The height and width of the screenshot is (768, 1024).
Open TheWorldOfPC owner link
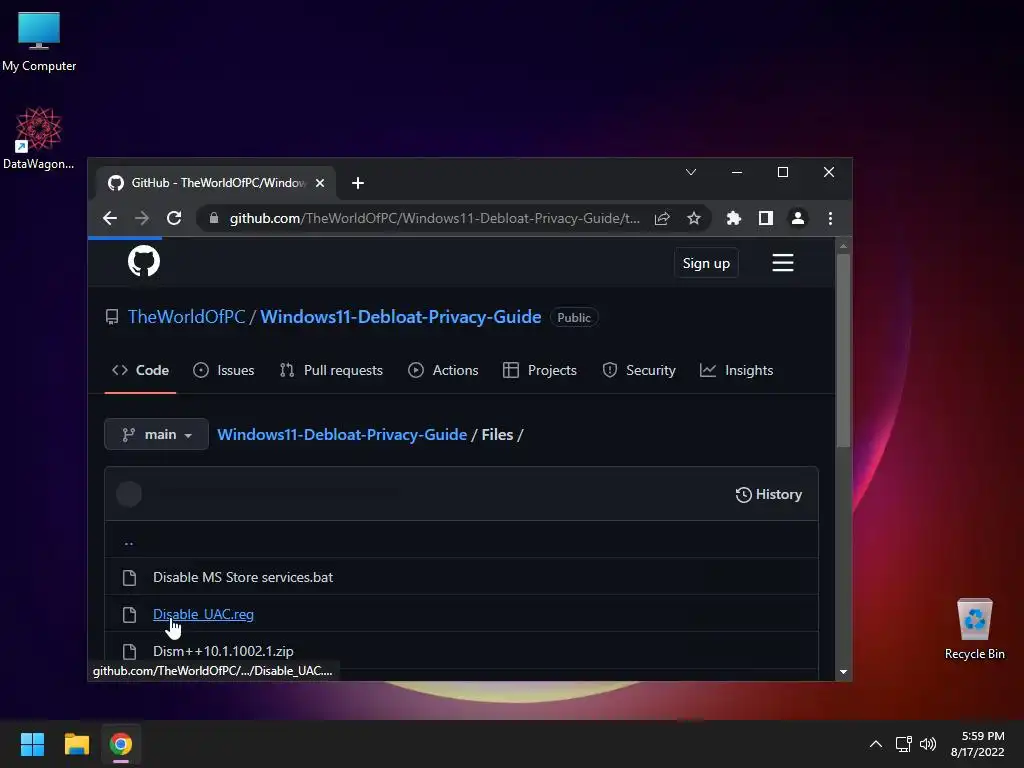point(187,317)
